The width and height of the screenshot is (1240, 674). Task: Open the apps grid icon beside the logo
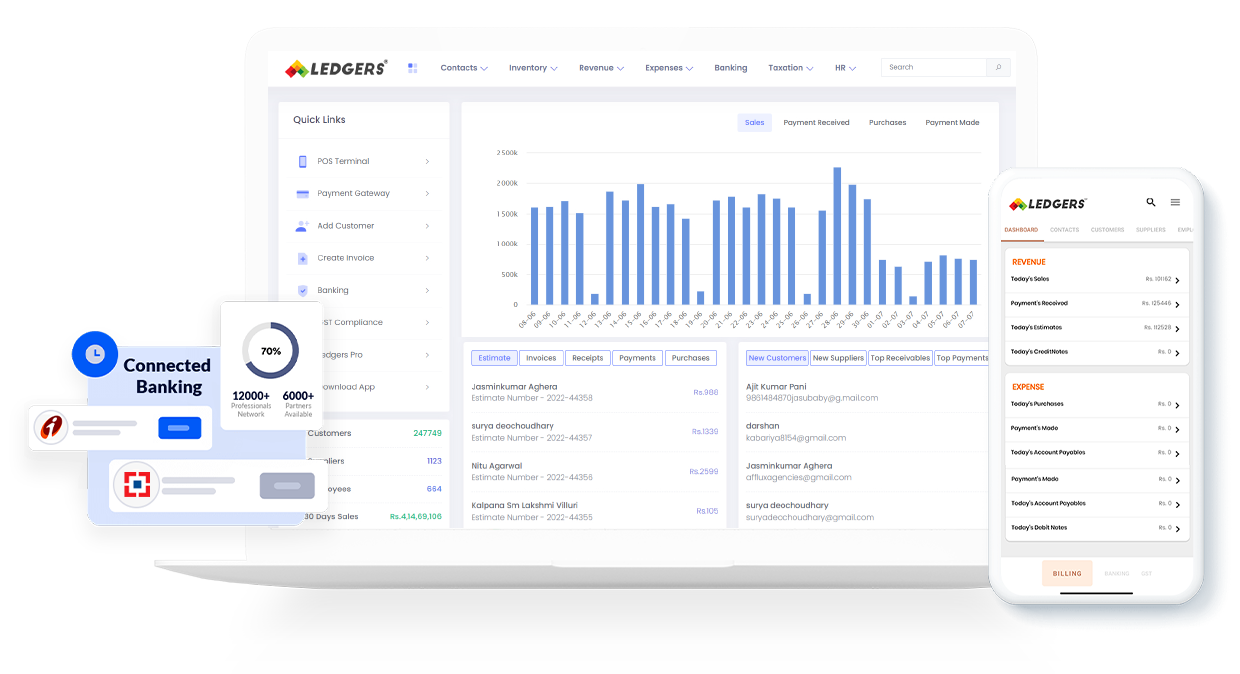pos(413,67)
